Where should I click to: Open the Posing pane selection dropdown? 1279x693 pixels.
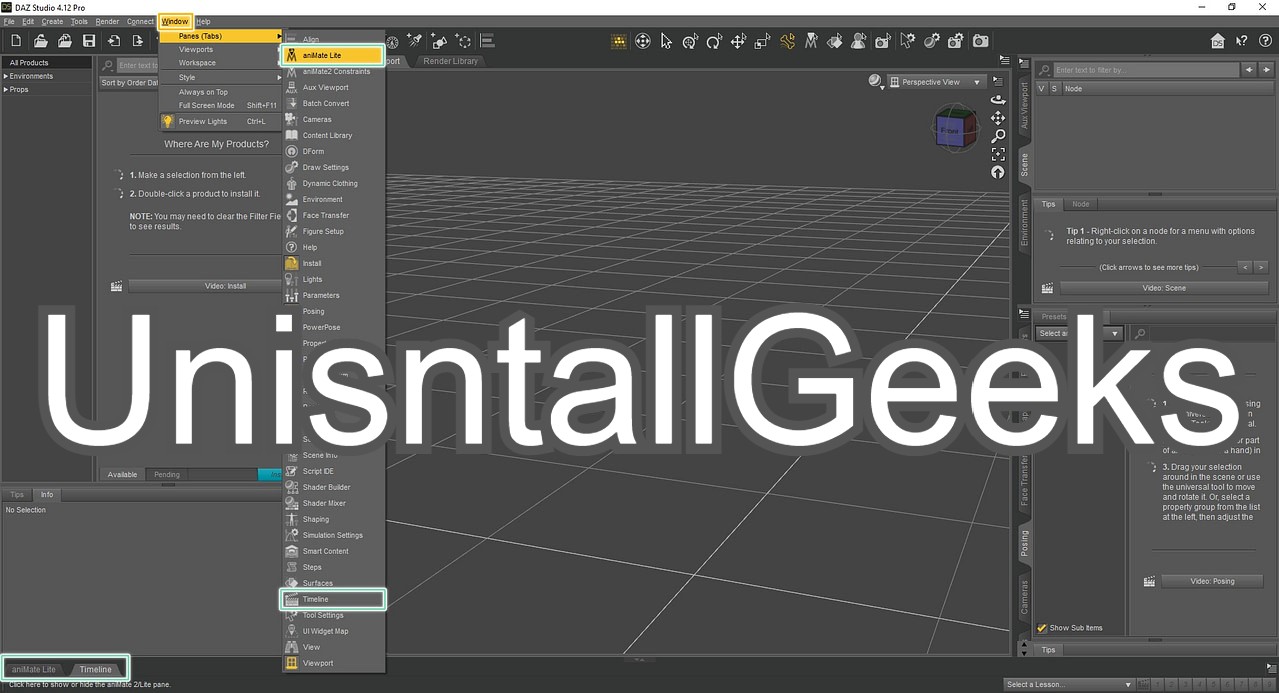point(1079,333)
